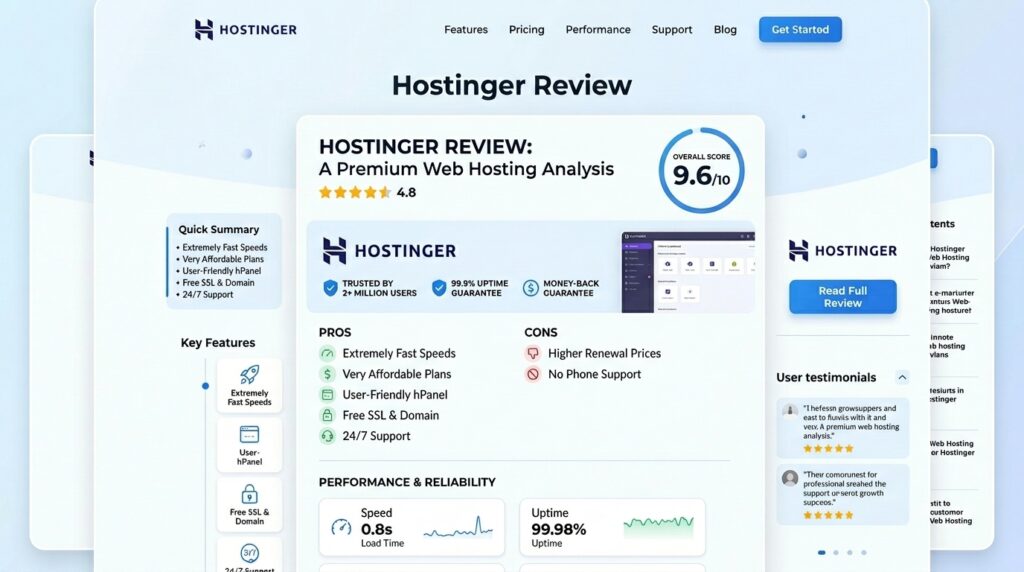Click the rocket icon in Key Features

249,375
